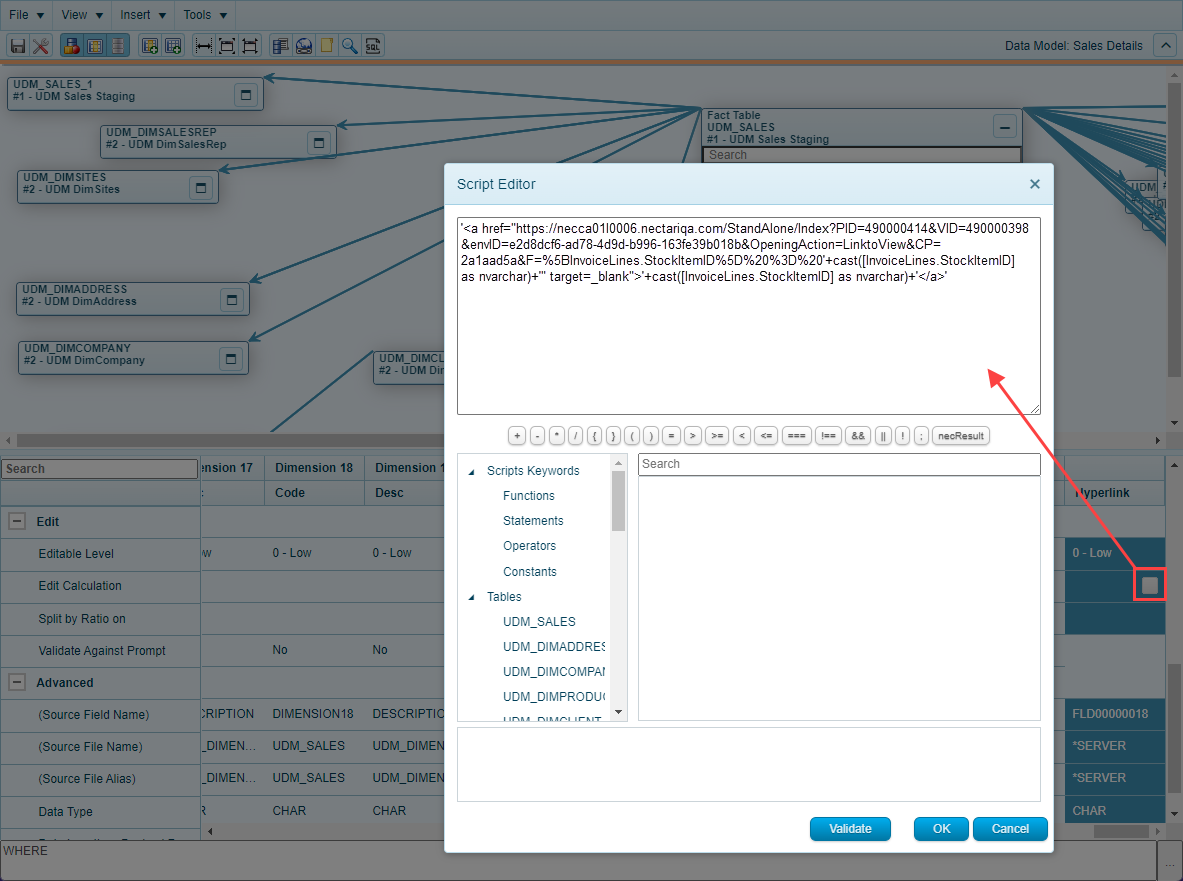This screenshot has width=1183, height=881.
Task: Click the Save floppy disk icon
Action: pos(17,46)
